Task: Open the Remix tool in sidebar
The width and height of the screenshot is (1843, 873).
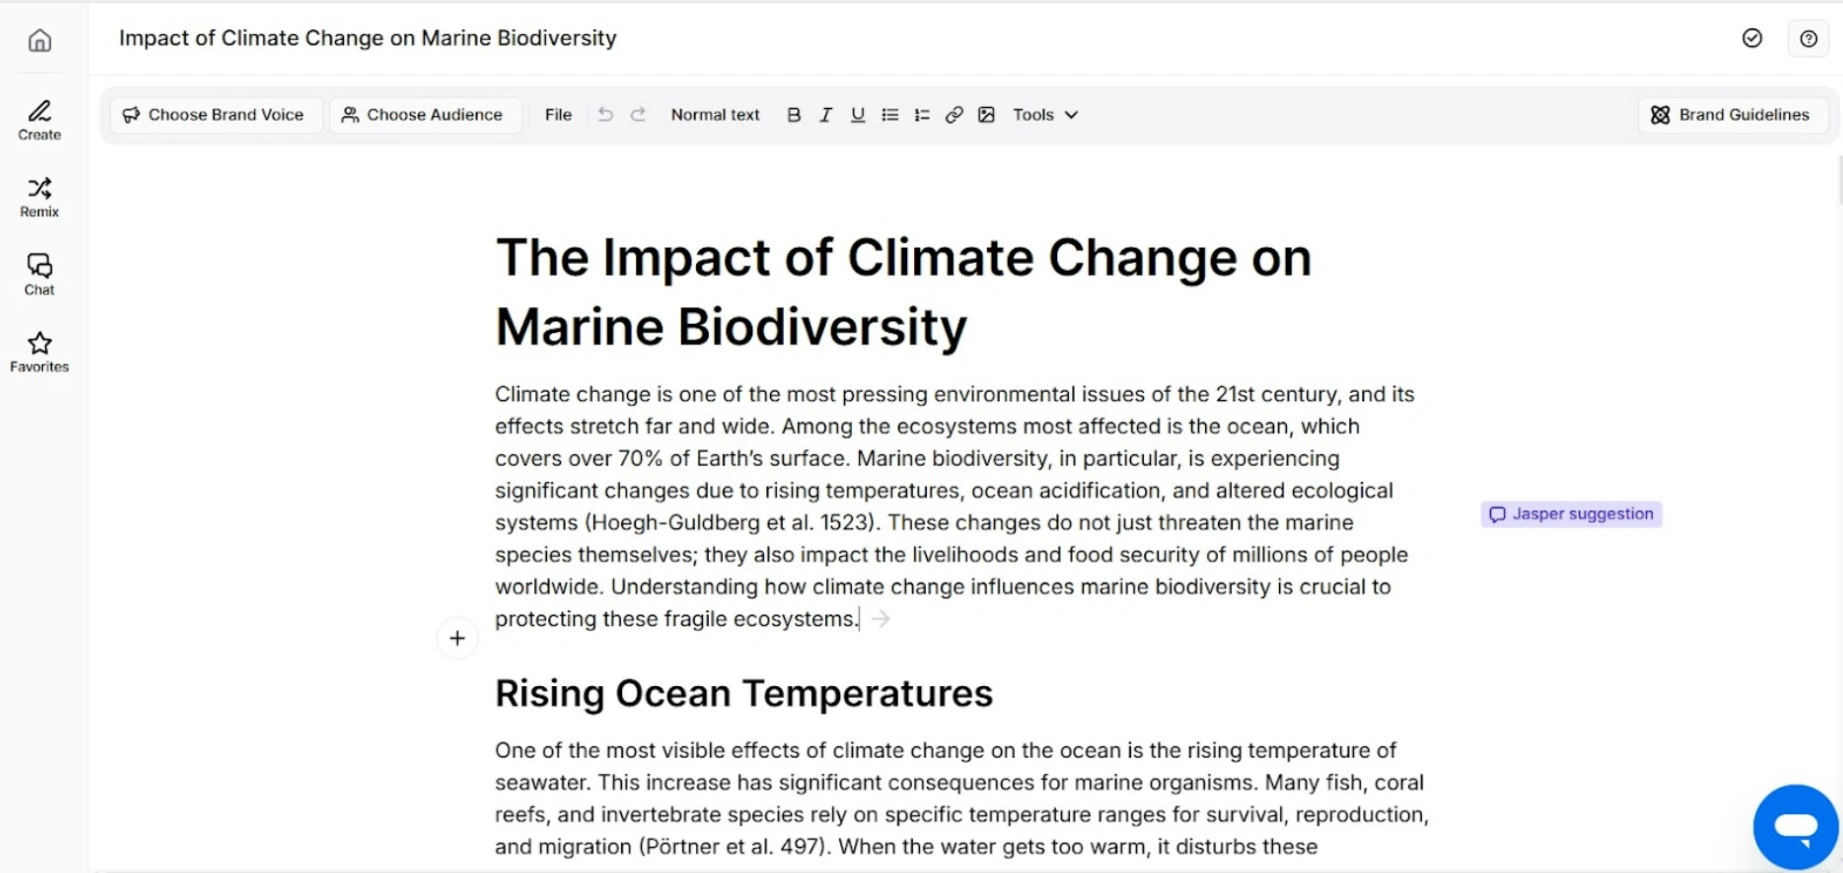Action: [40, 196]
